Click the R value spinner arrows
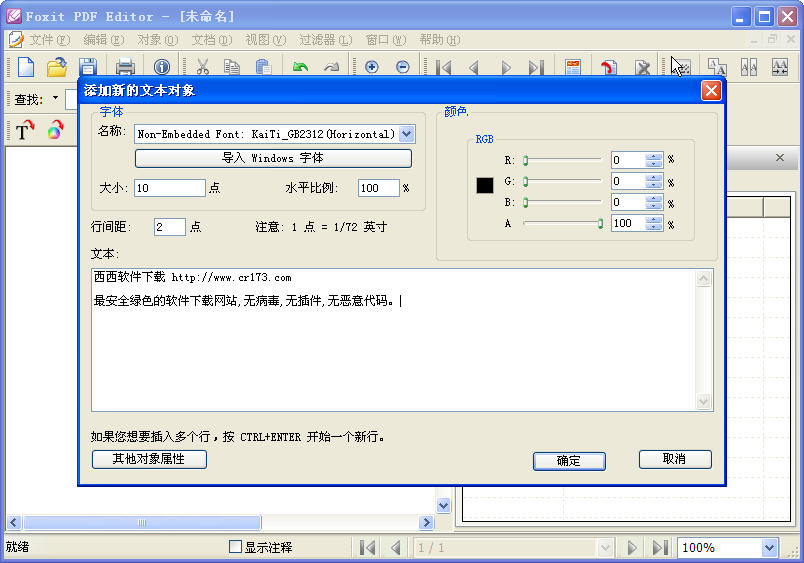This screenshot has width=804, height=563. 653,160
